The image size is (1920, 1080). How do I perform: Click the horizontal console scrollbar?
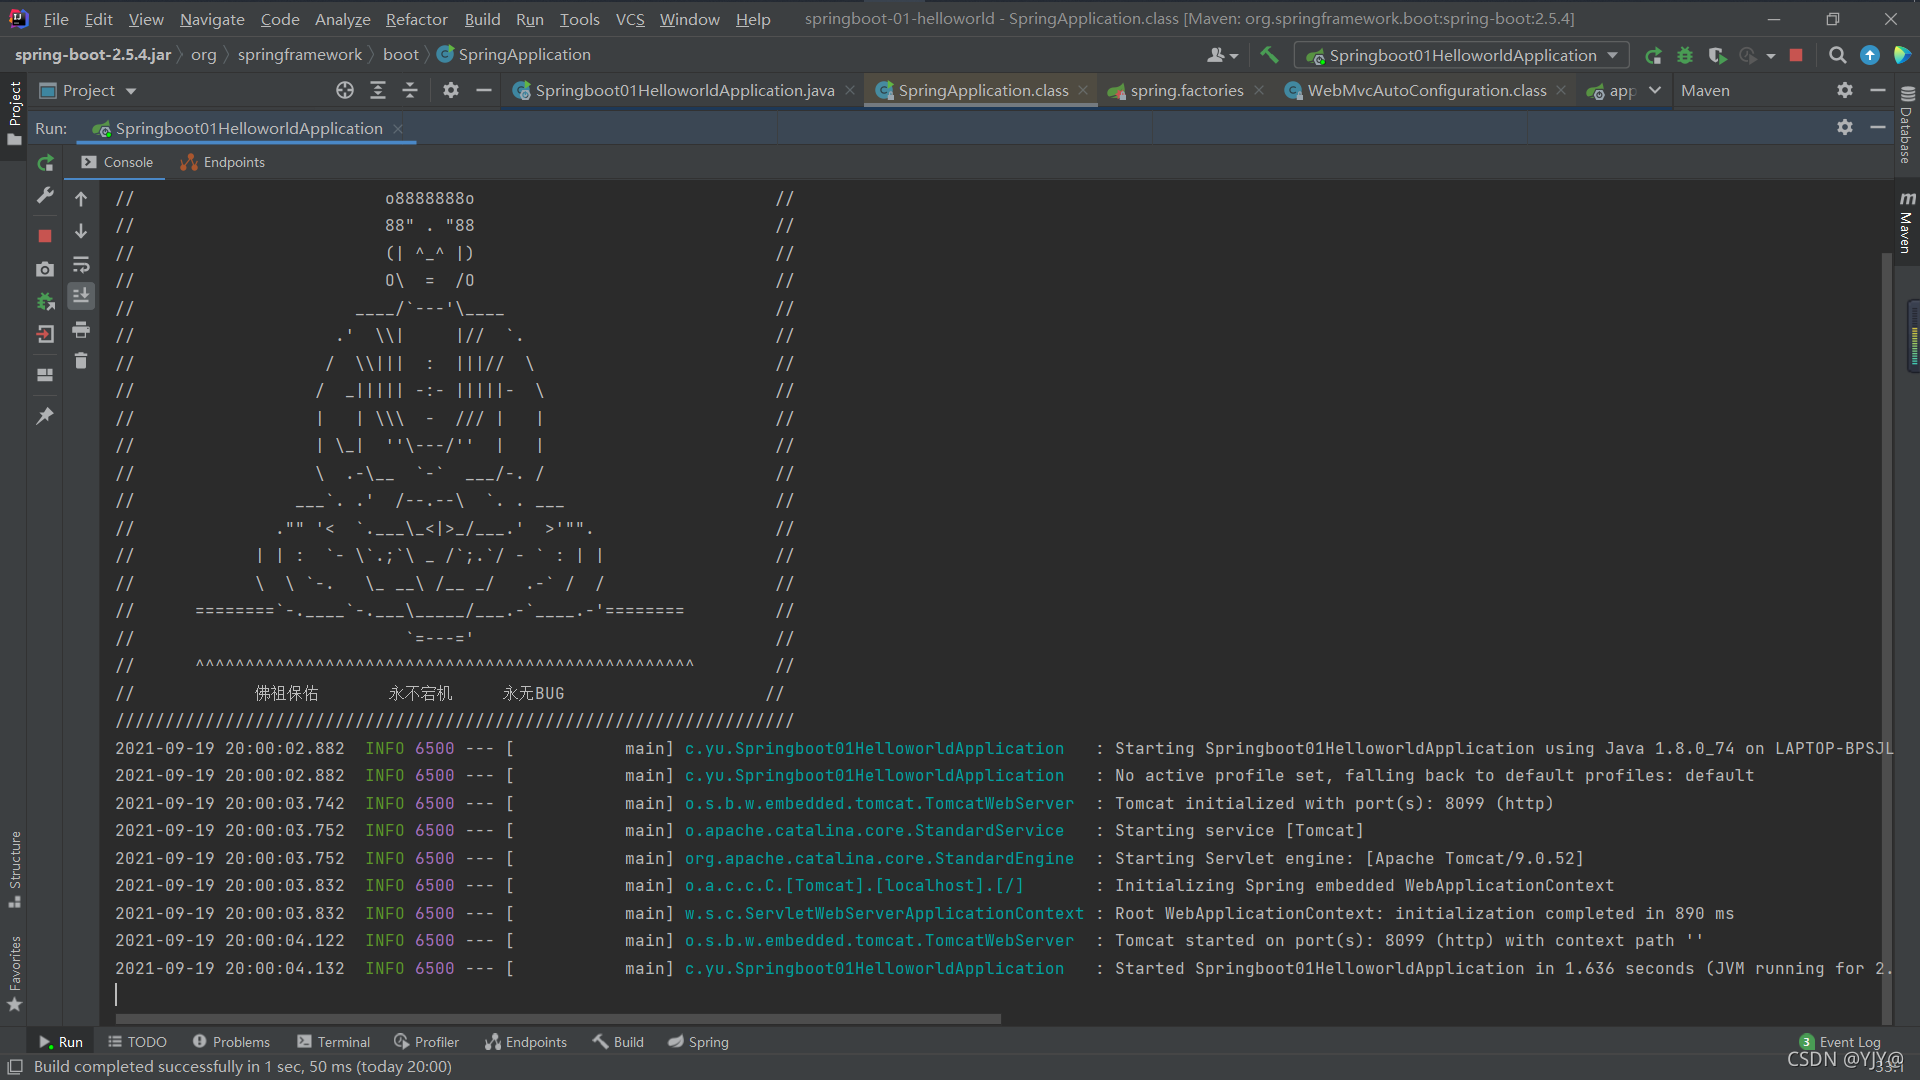click(556, 1019)
